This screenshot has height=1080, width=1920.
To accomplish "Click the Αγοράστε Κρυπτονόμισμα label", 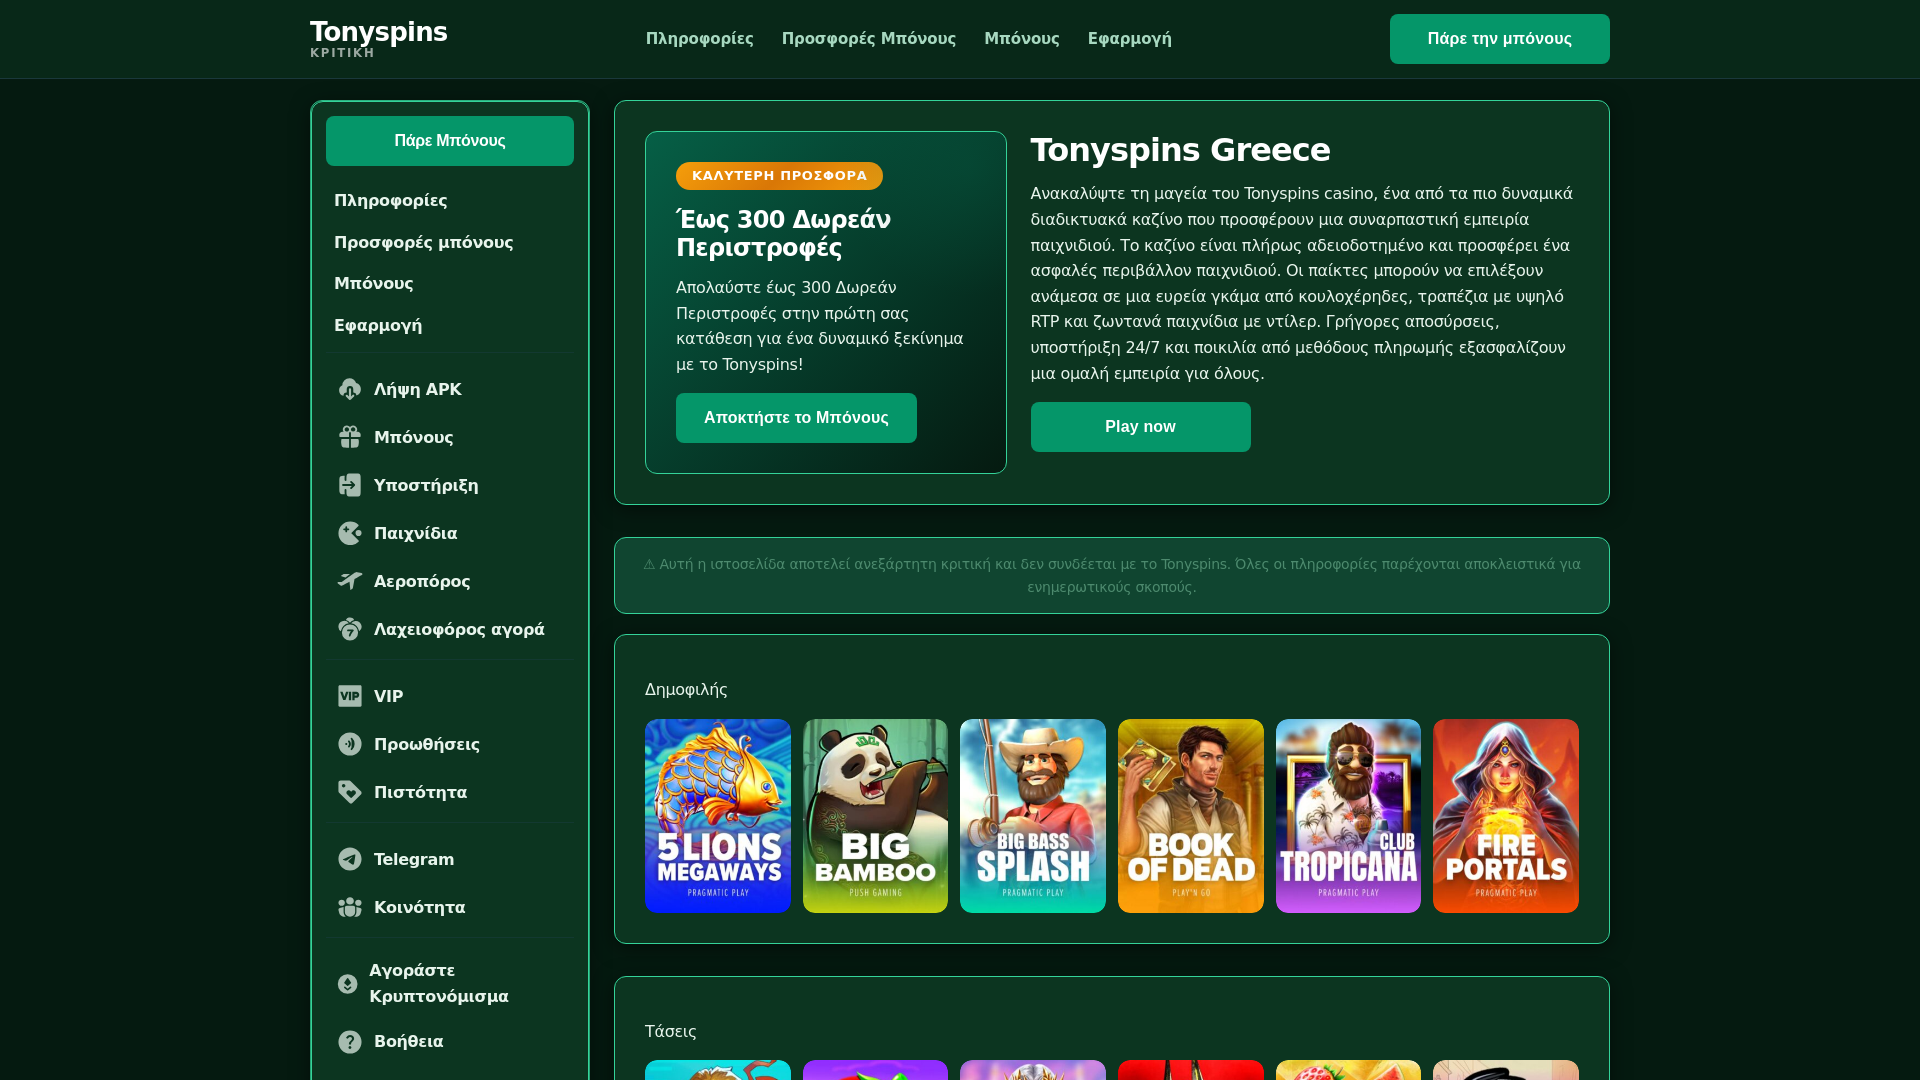I will coord(439,984).
